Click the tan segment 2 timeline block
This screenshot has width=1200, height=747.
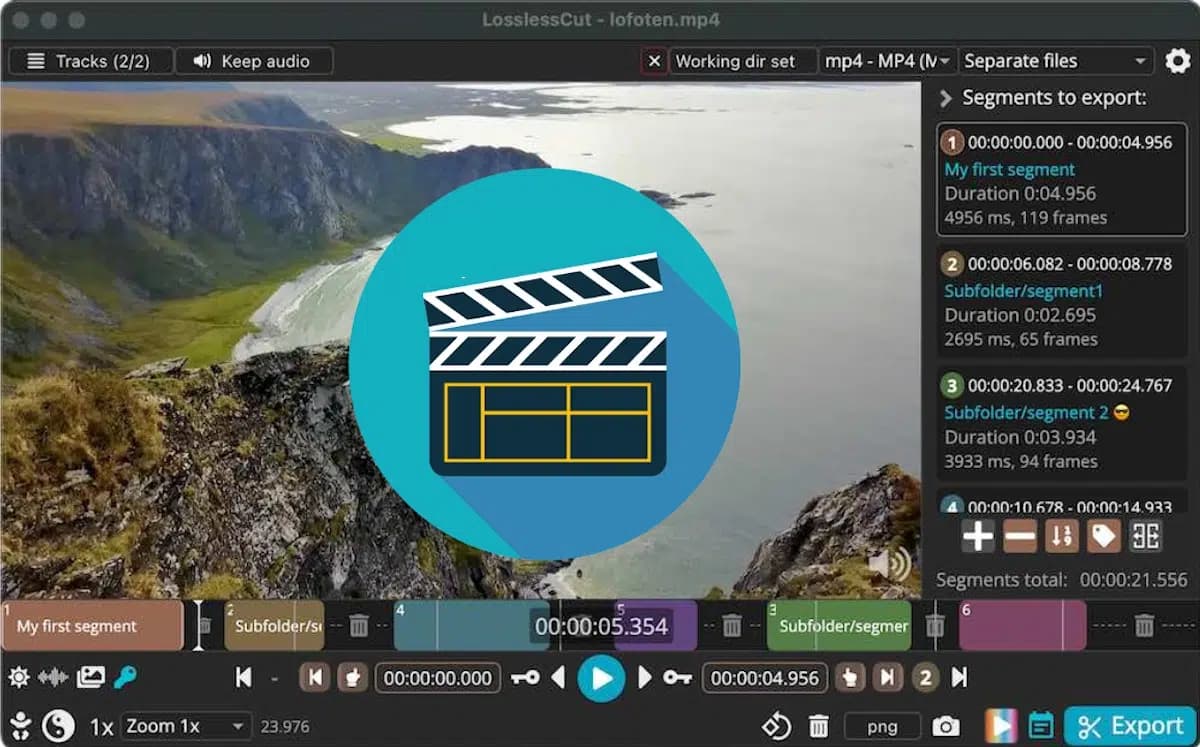point(274,626)
